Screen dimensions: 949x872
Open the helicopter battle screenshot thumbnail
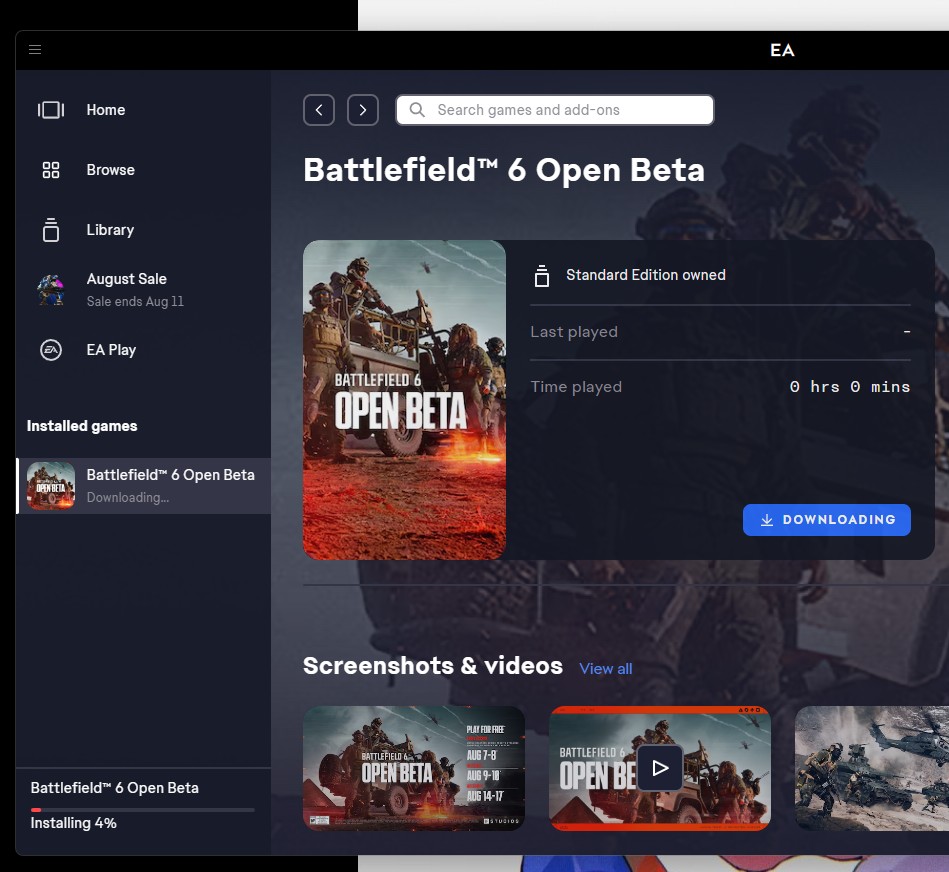872,769
